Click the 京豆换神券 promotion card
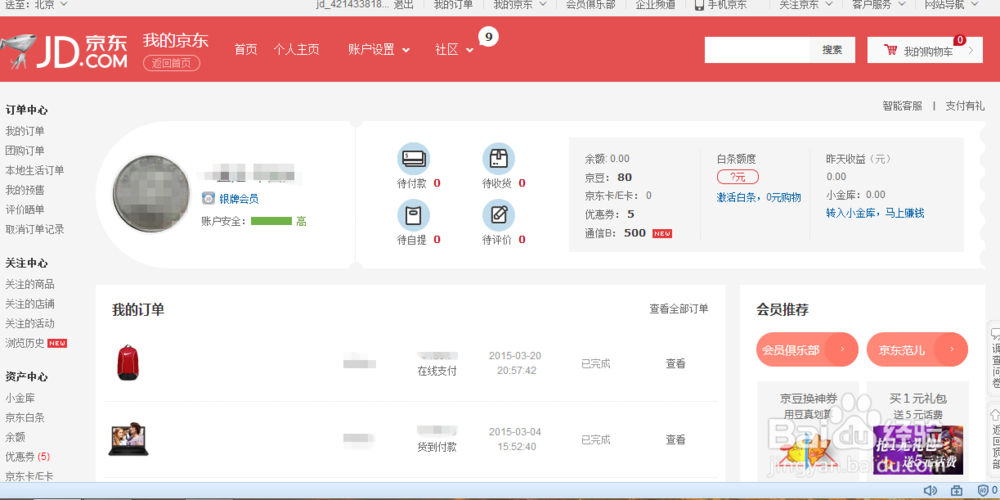This screenshot has width=1000, height=500. click(x=808, y=431)
